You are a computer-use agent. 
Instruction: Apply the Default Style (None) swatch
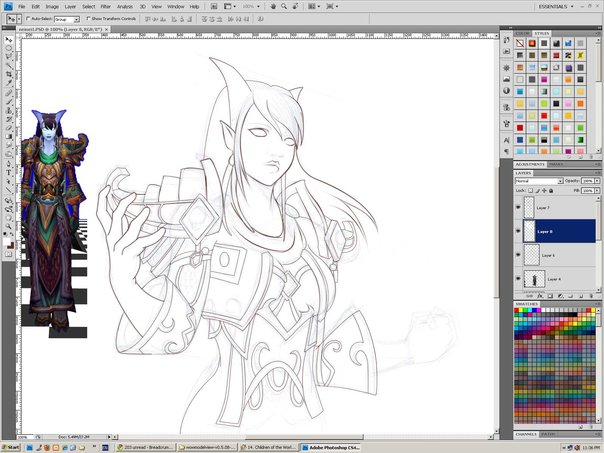pyautogui.click(x=520, y=43)
